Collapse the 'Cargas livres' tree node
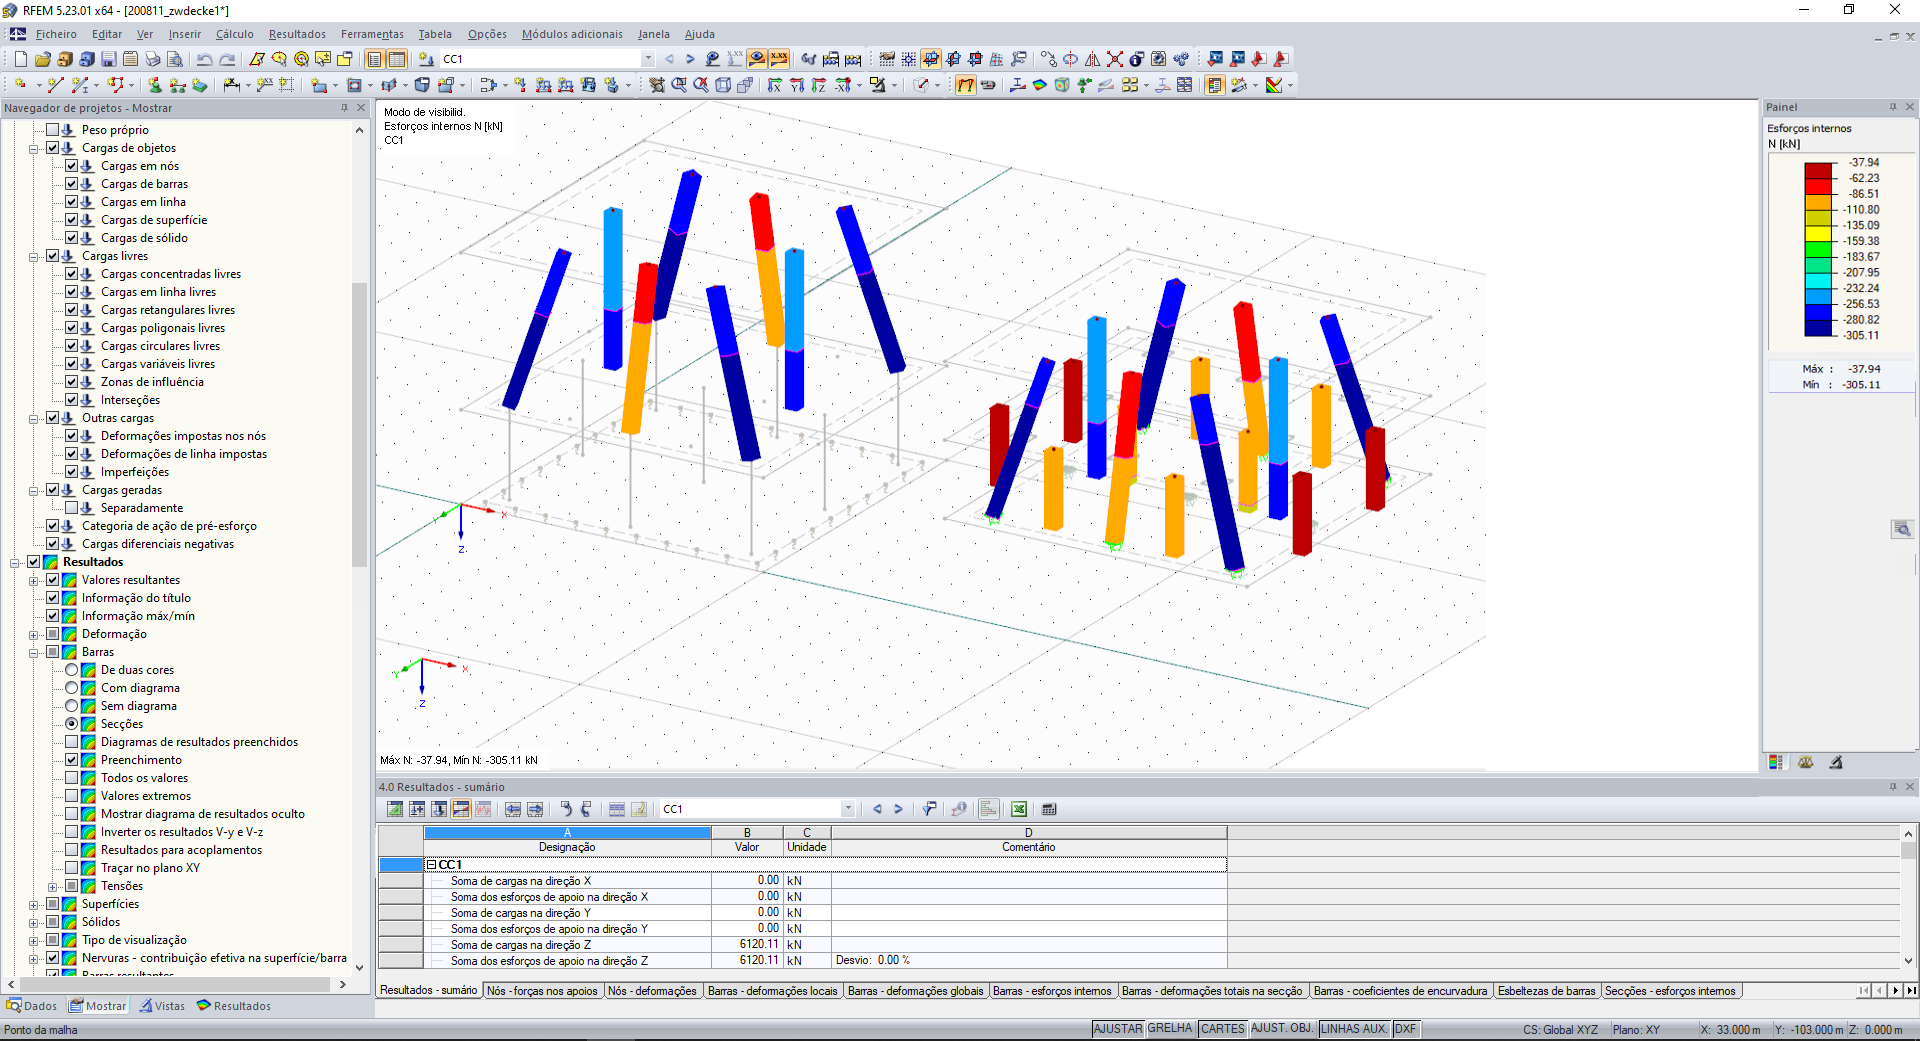The image size is (1920, 1041). click(x=34, y=256)
